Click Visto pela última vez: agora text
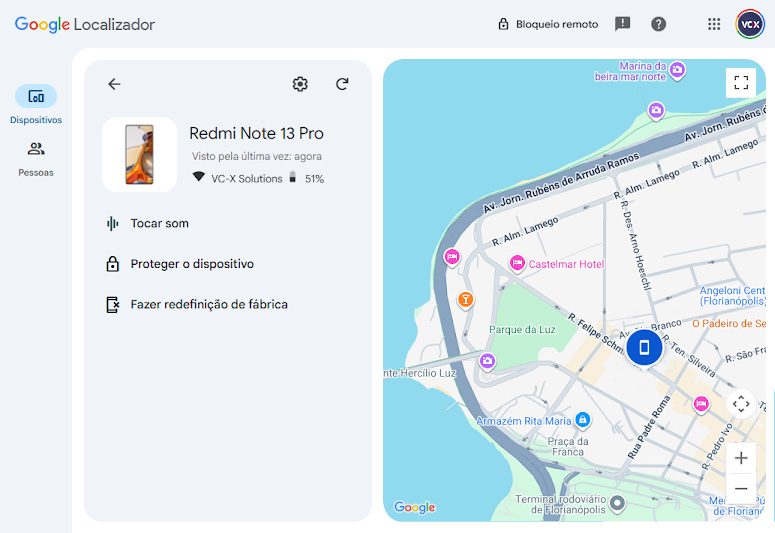Viewport: 775px width, 533px height. [257, 156]
